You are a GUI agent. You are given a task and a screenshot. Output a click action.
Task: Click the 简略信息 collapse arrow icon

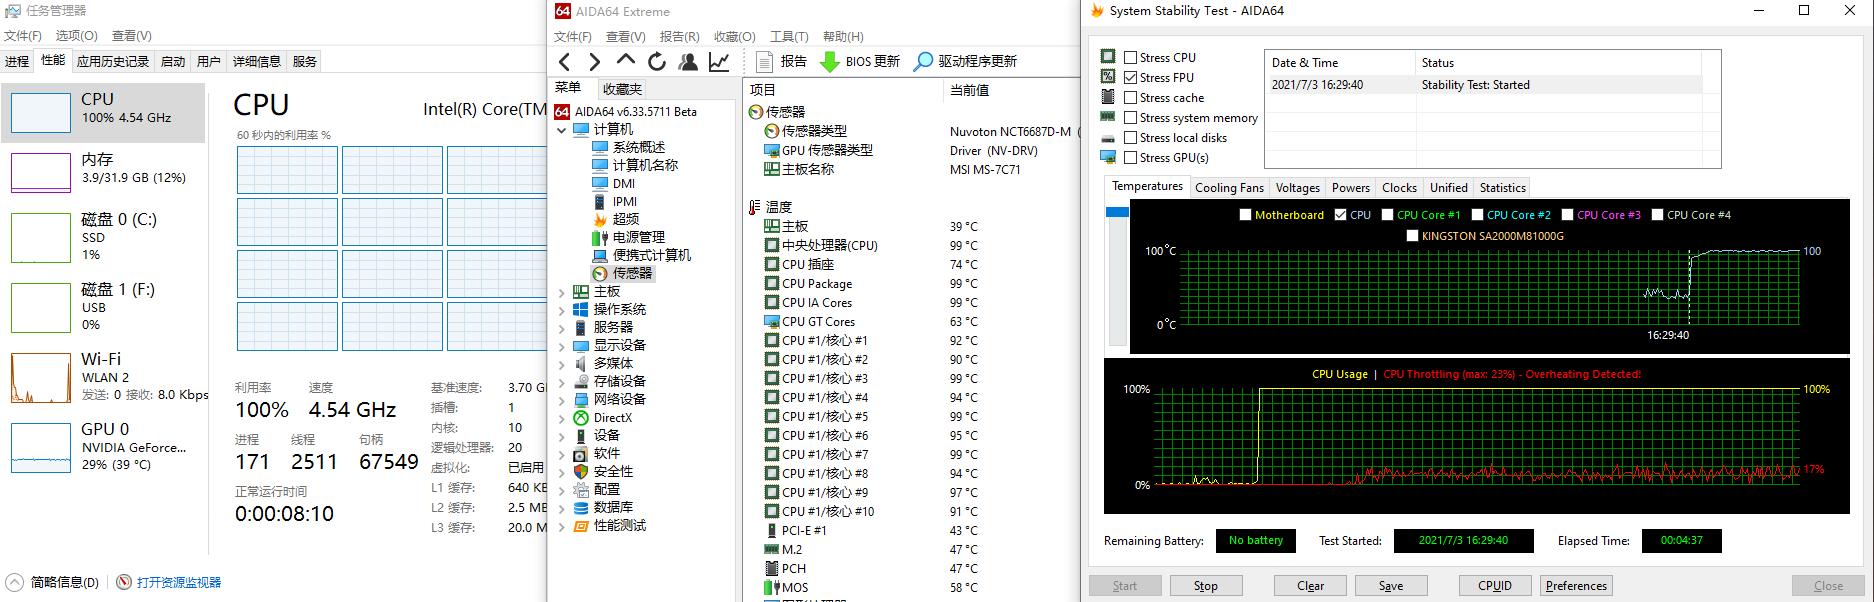[x=15, y=582]
